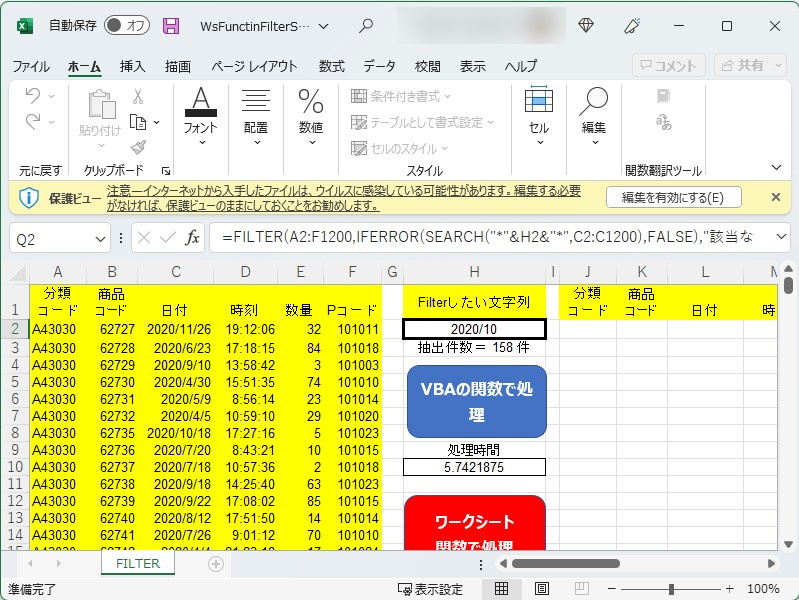Click the red ワークシート関数で処理 button
The width and height of the screenshot is (799, 600).
point(475,523)
